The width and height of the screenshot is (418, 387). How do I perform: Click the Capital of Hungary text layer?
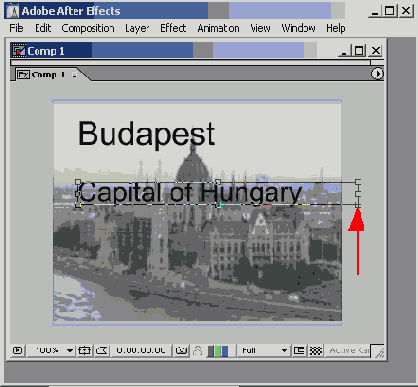190,193
